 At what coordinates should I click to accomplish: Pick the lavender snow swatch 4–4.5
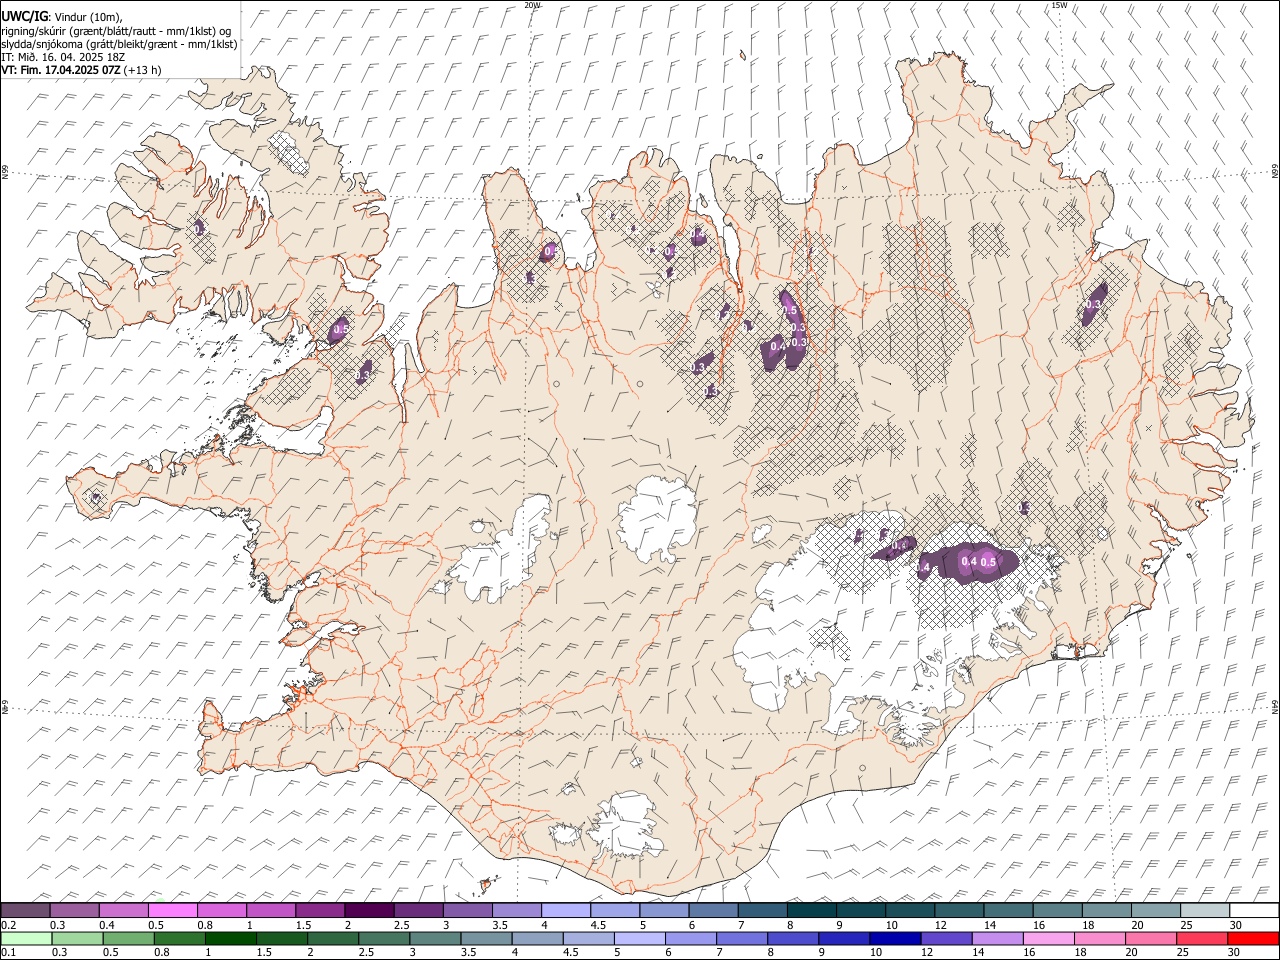click(x=566, y=911)
